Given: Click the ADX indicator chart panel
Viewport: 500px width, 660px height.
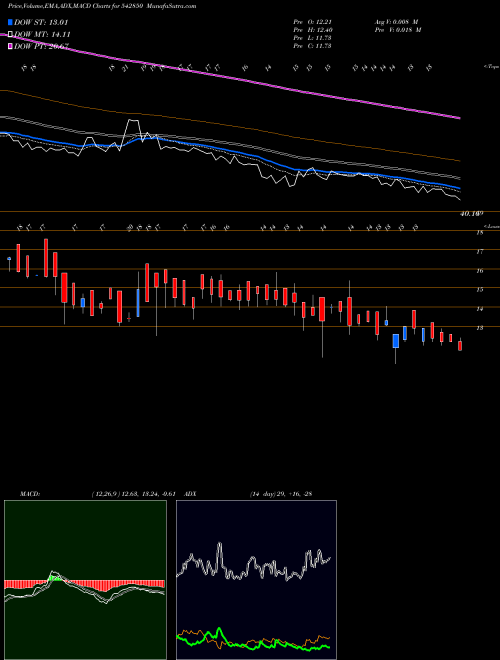Looking at the screenshot, I should click(x=256, y=580).
